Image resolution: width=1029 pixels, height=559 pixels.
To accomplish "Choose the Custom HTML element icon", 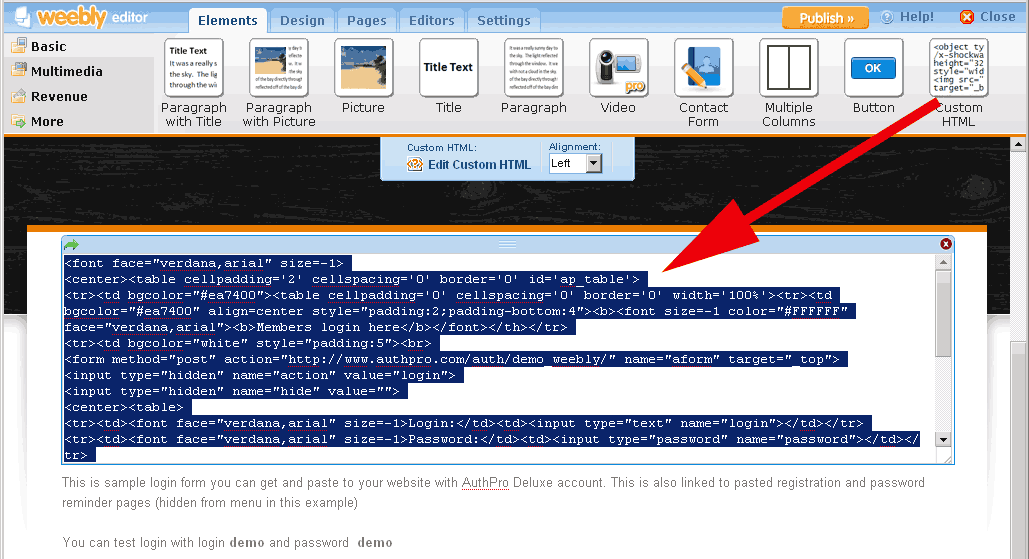I will (x=959, y=68).
